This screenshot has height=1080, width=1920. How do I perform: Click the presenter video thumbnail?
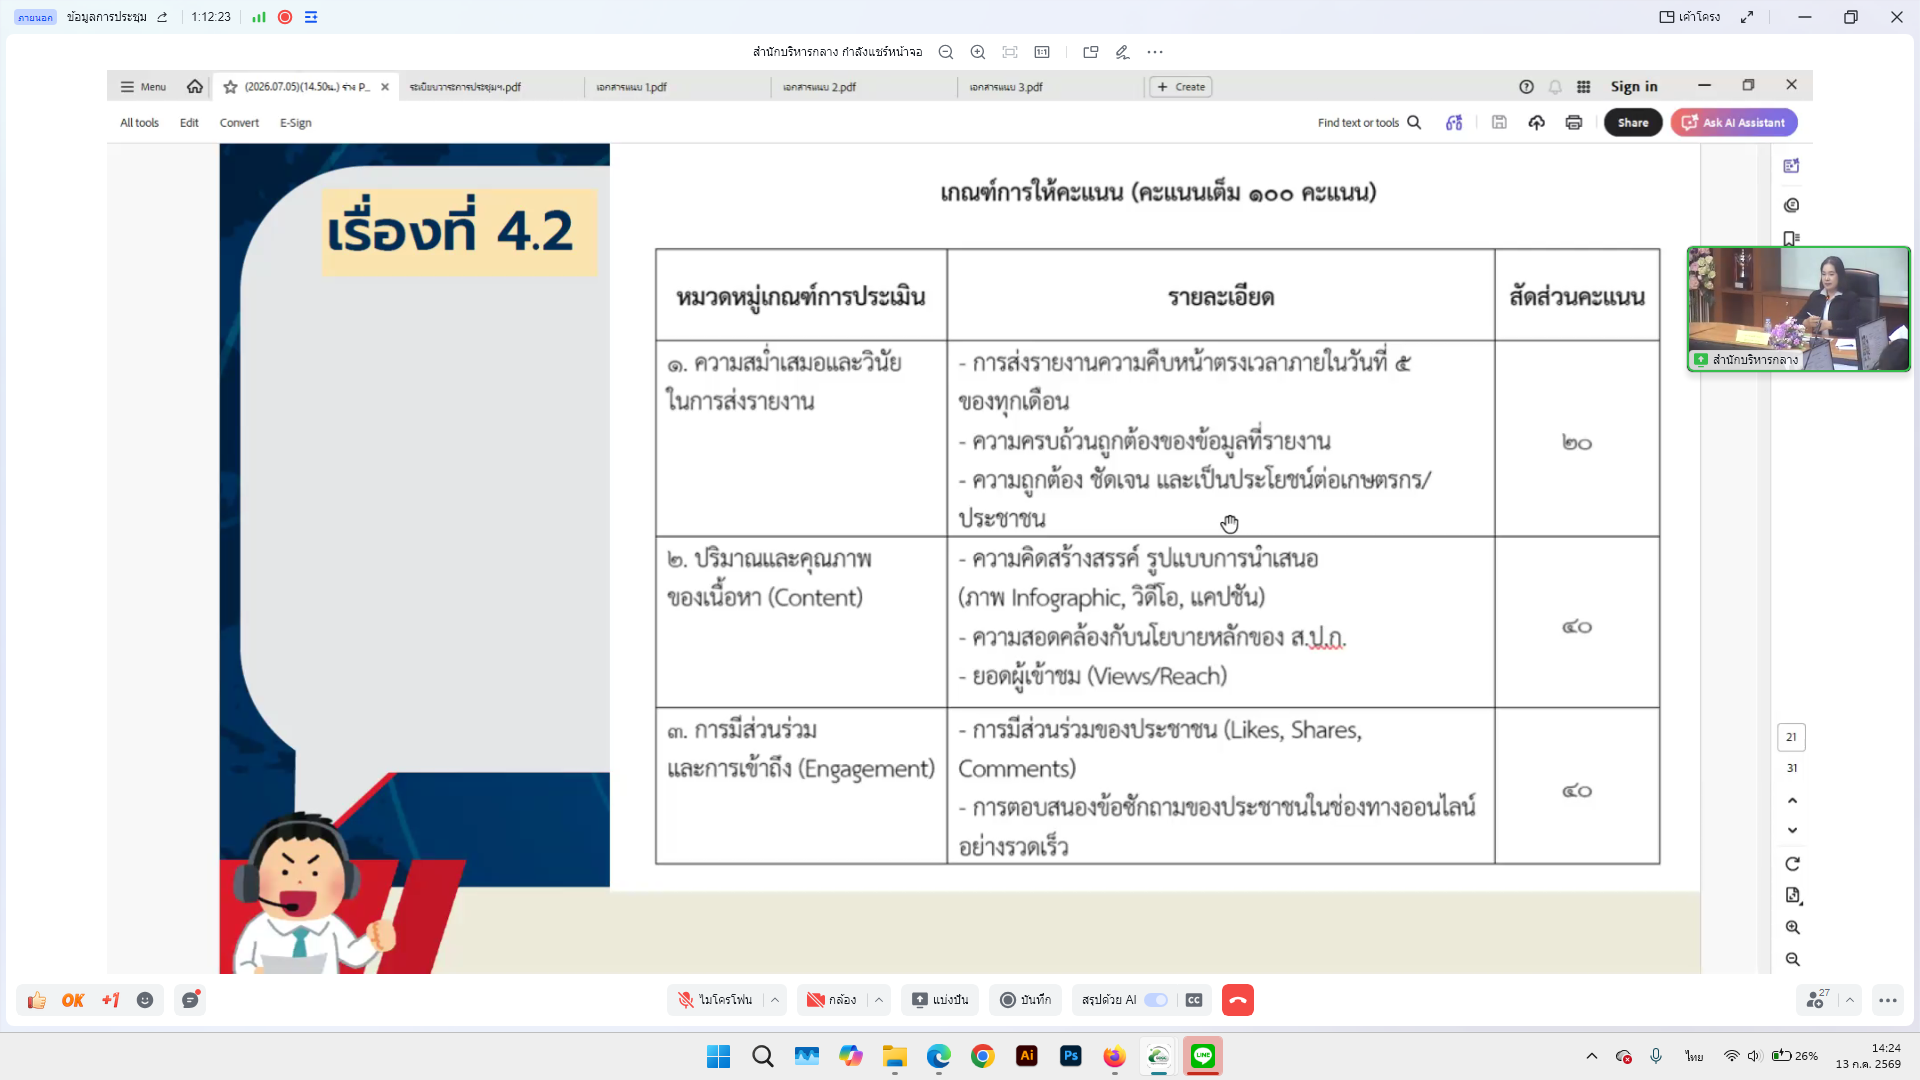point(1798,309)
